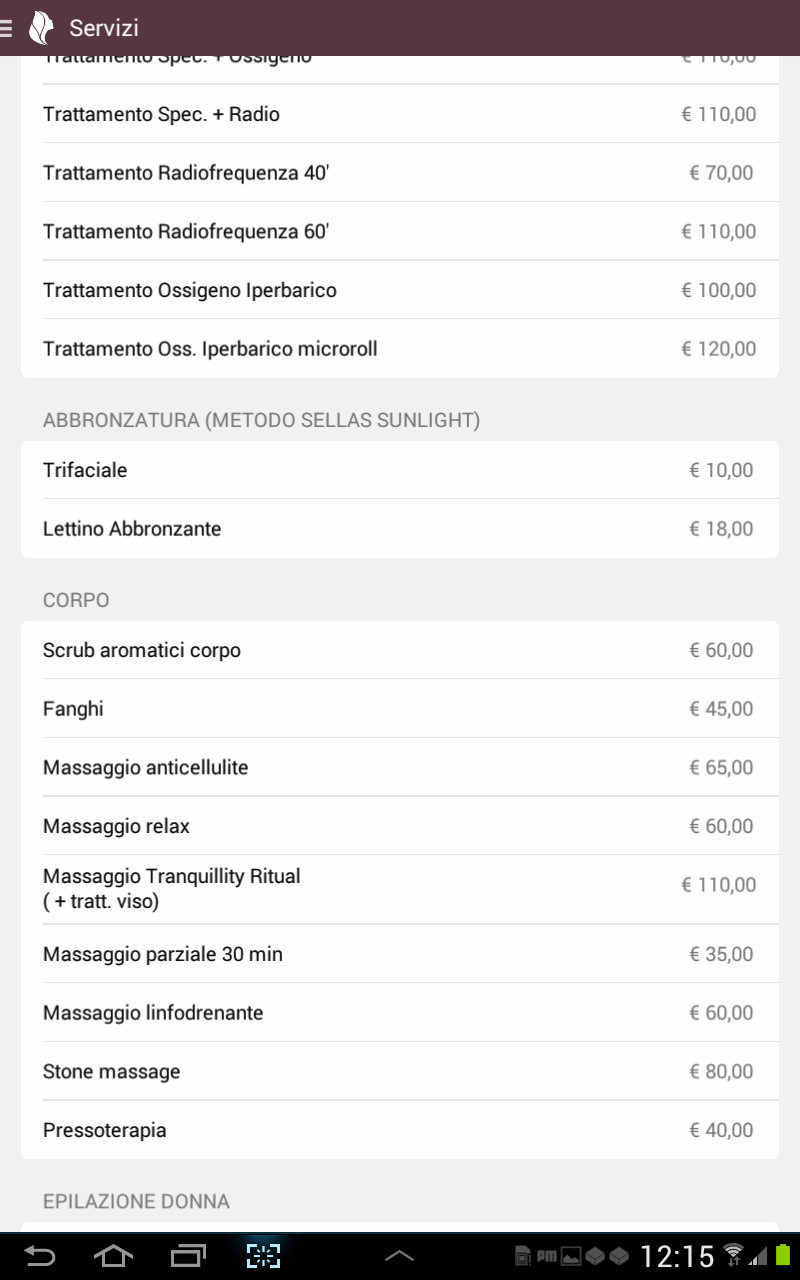Viewport: 800px width, 1280px height.
Task: Choose Massaggio anticellulite
Action: coord(399,768)
